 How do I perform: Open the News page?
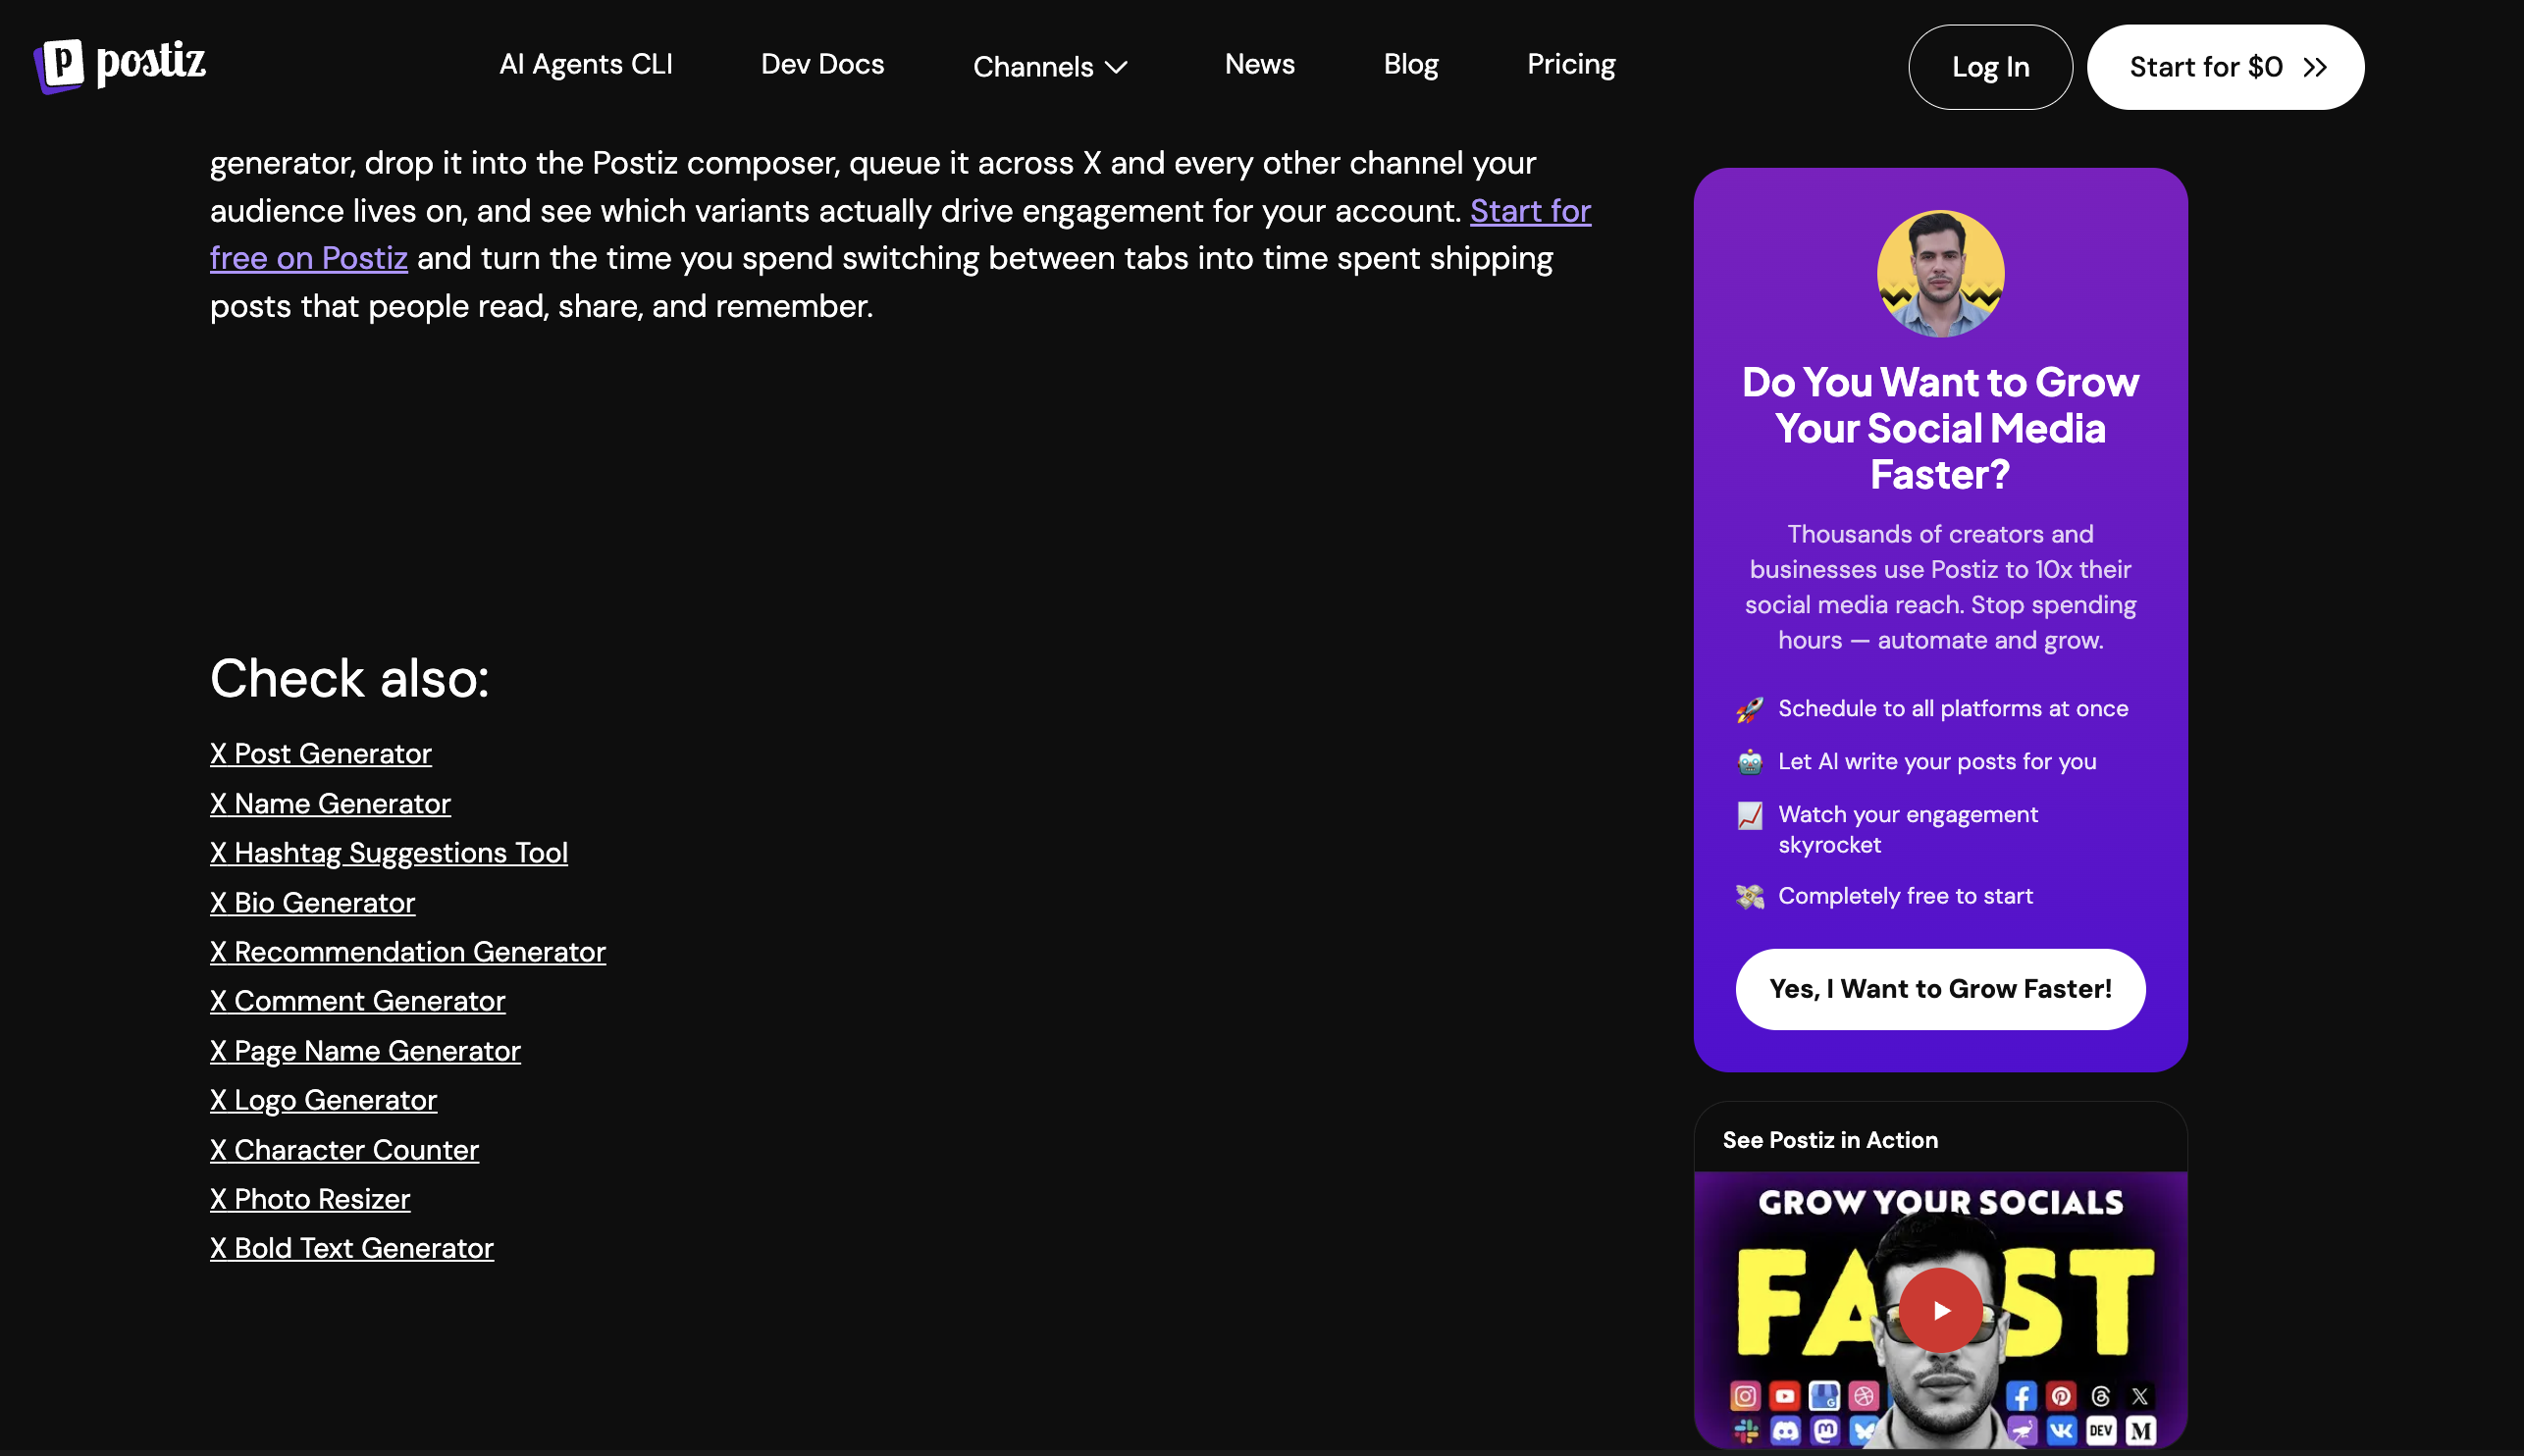pyautogui.click(x=1259, y=65)
